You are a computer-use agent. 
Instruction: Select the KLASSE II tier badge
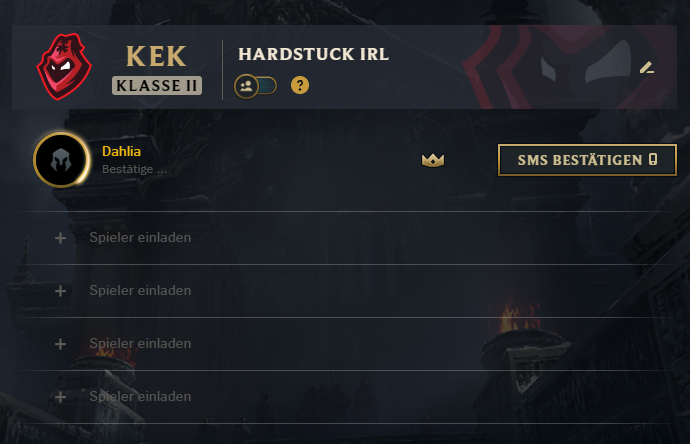point(157,85)
